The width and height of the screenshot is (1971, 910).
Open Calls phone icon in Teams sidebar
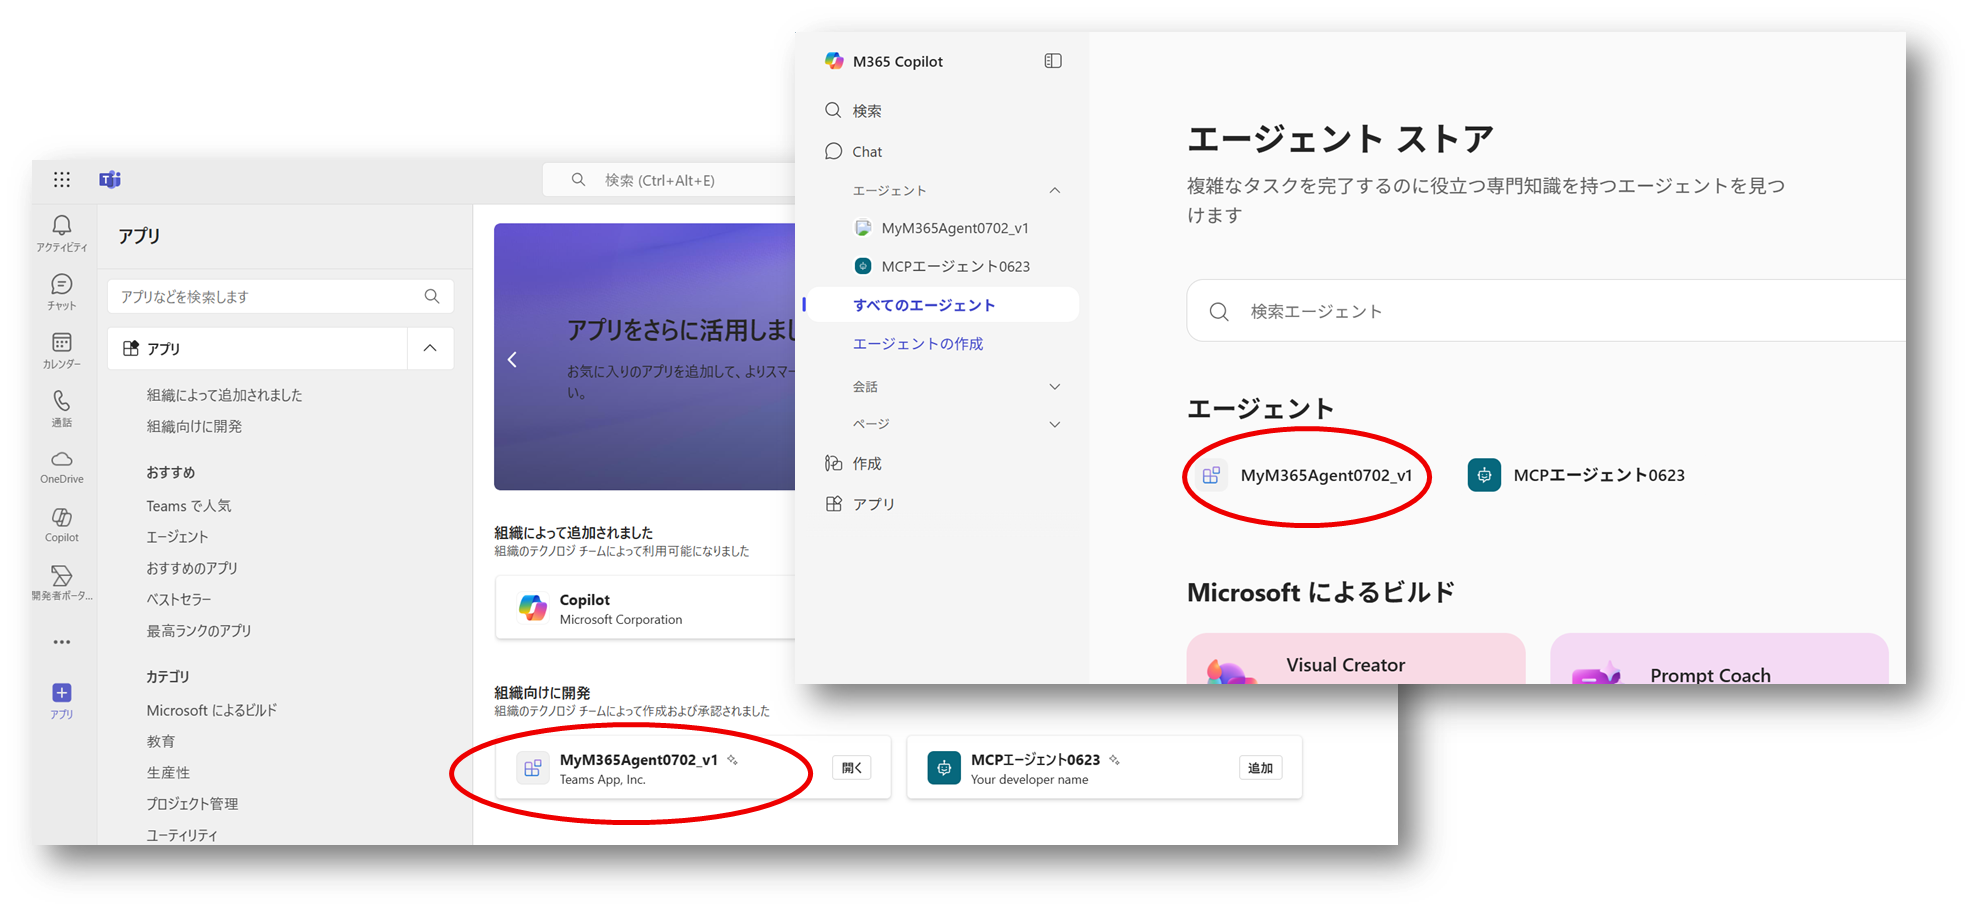click(x=62, y=408)
